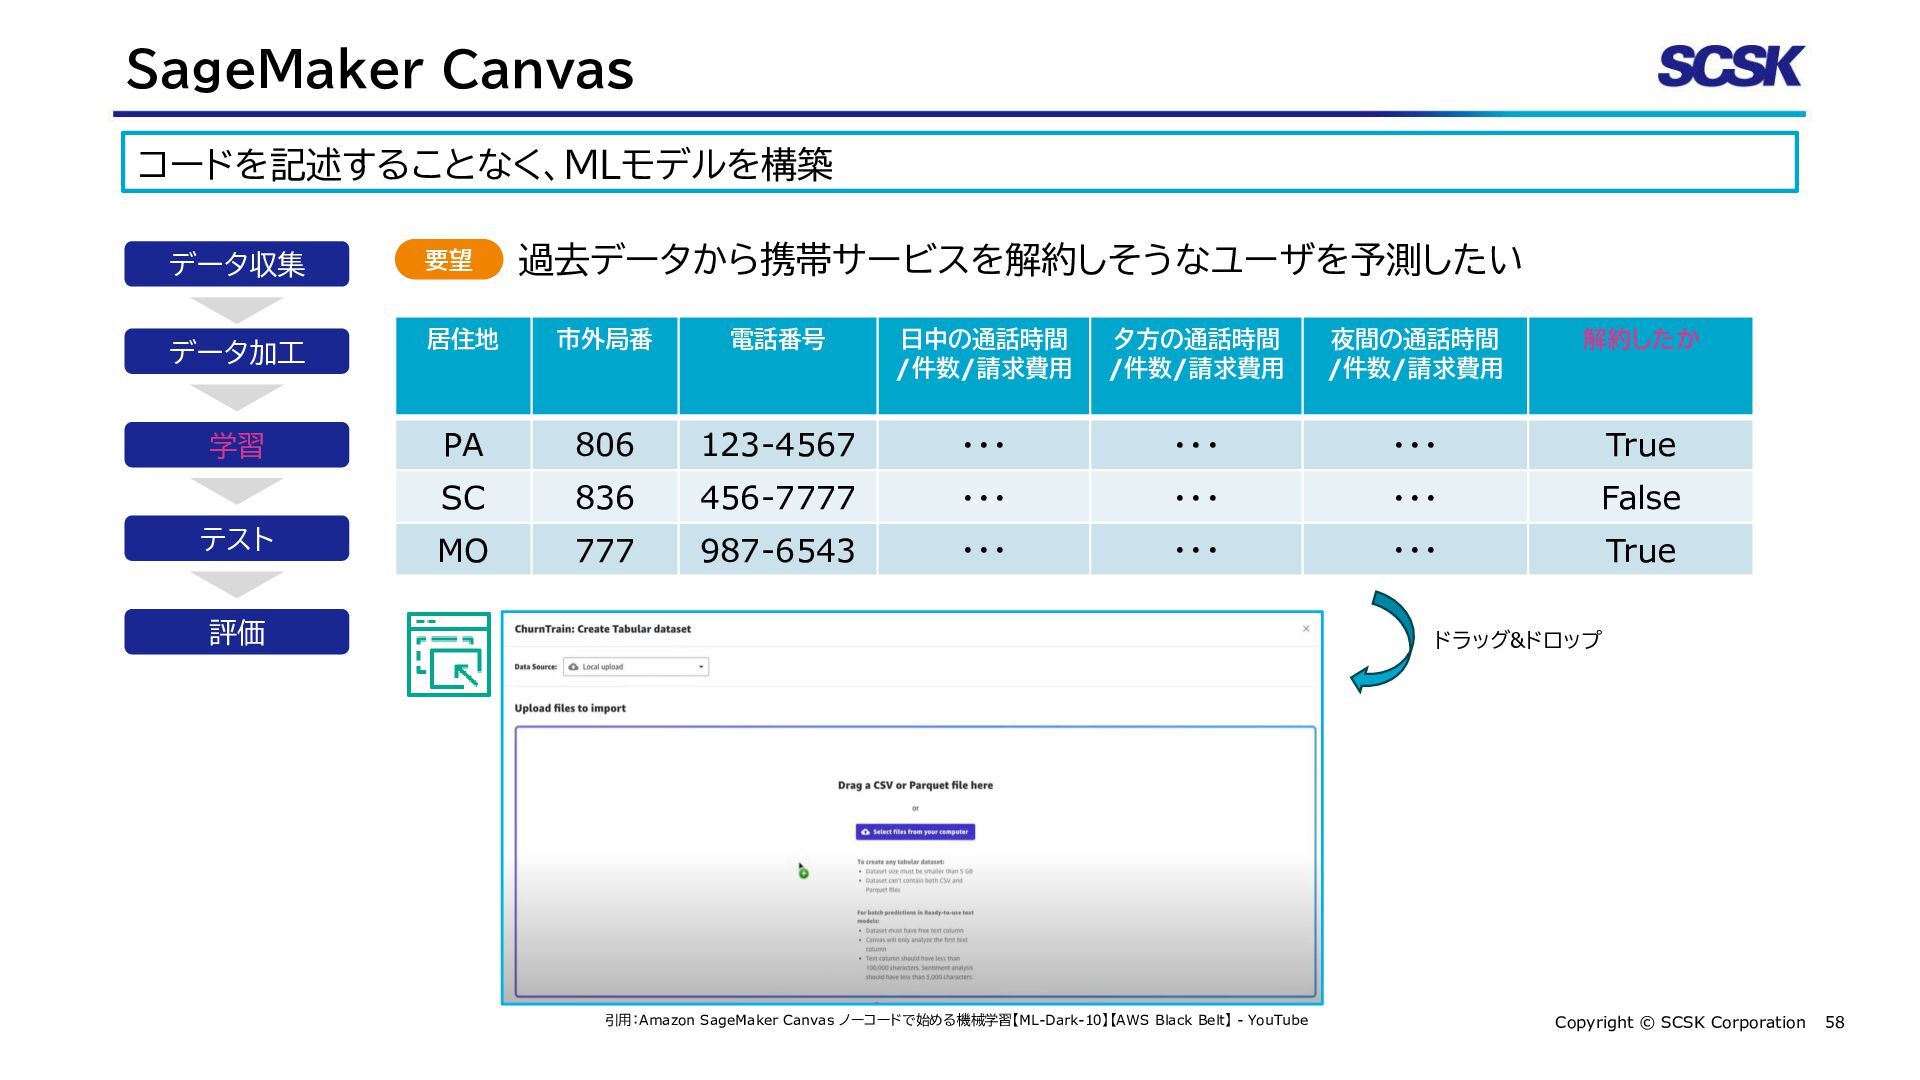The height and width of the screenshot is (1080, 1920).
Task: Click the 引用 Amazon SageMaker Canvas citation text
Action: [x=956, y=1020]
